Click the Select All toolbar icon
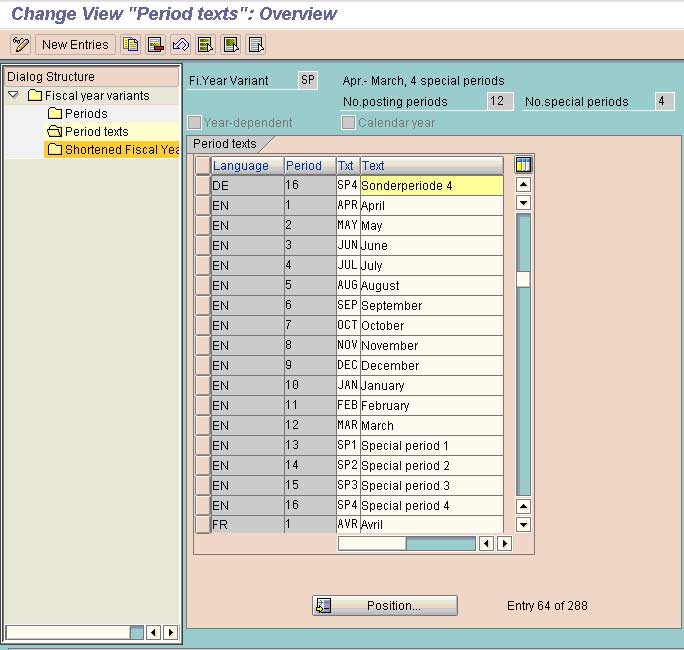Image resolution: width=684 pixels, height=650 pixels. [205, 44]
